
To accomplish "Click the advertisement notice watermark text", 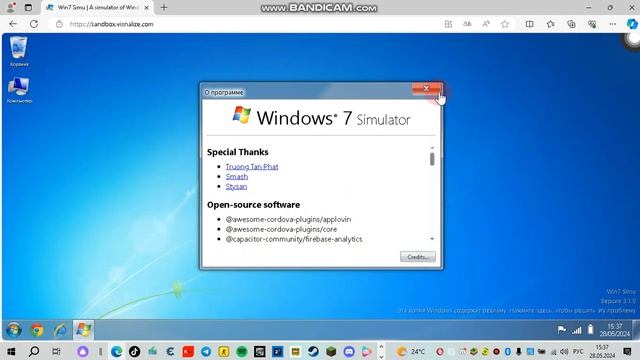I will coord(516,311).
